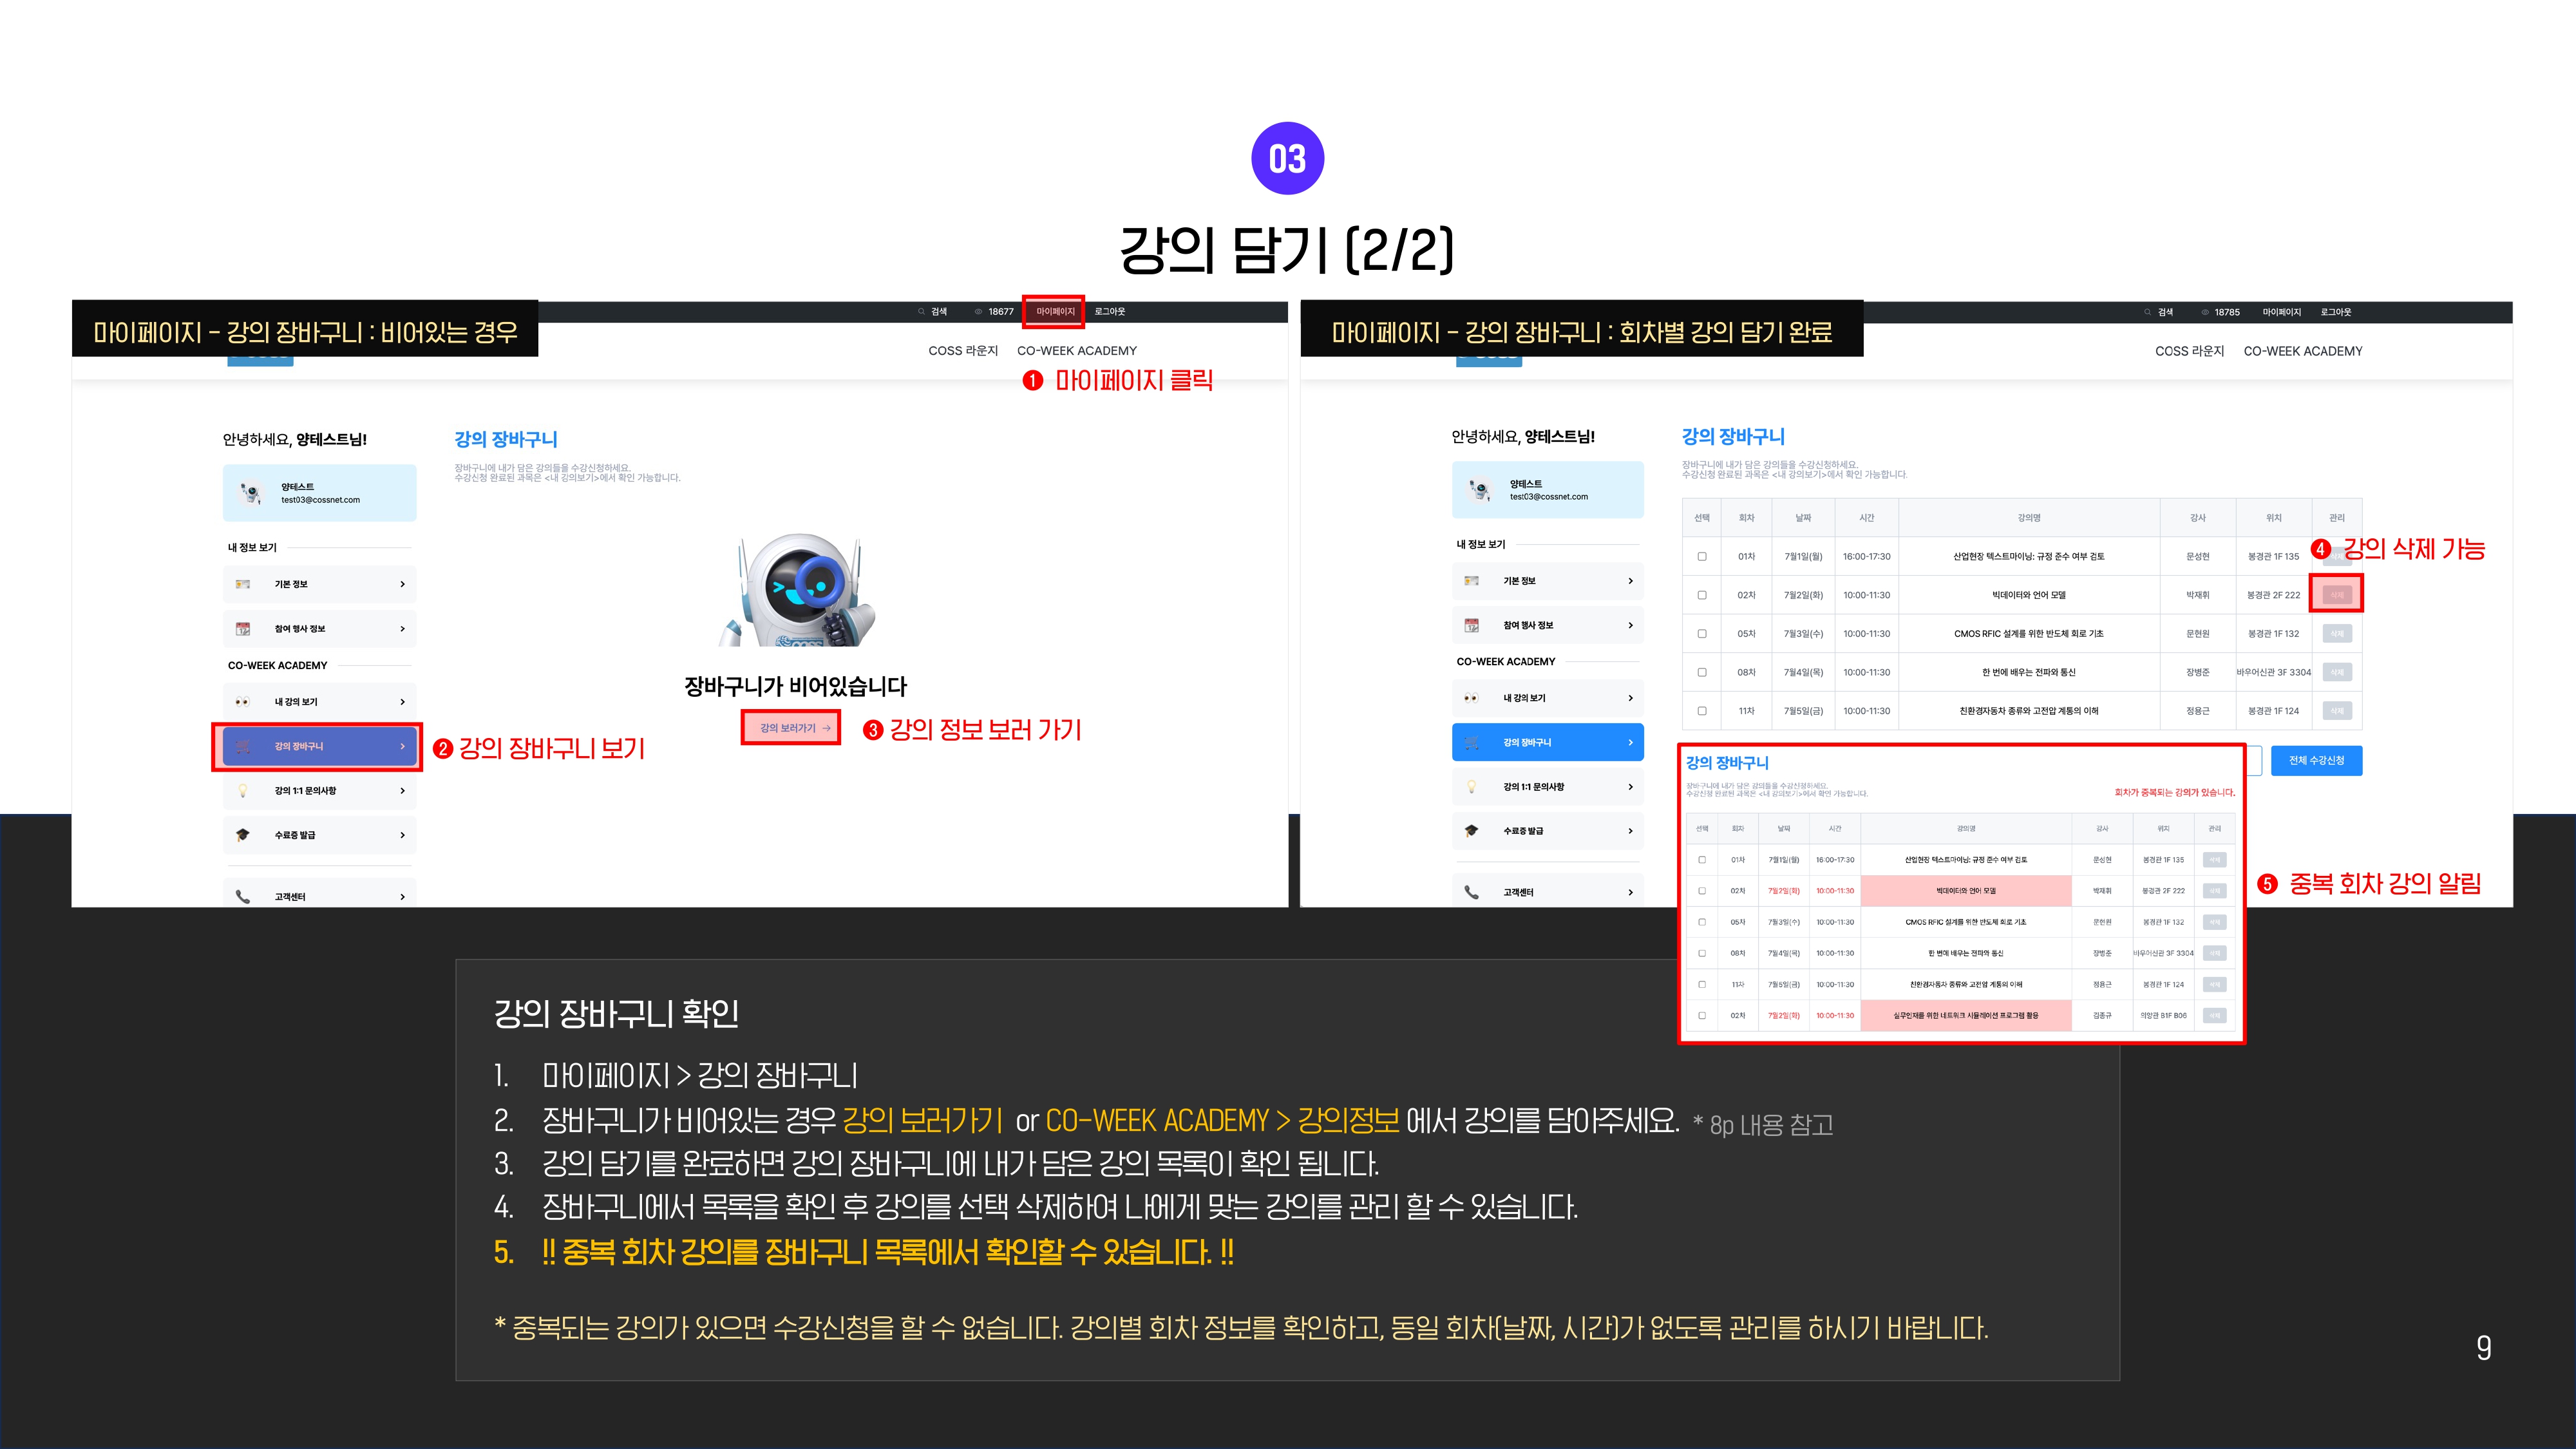Expand 기본 정보 chevron in empty-cart screenshot
The image size is (2576, 1449).
402,584
